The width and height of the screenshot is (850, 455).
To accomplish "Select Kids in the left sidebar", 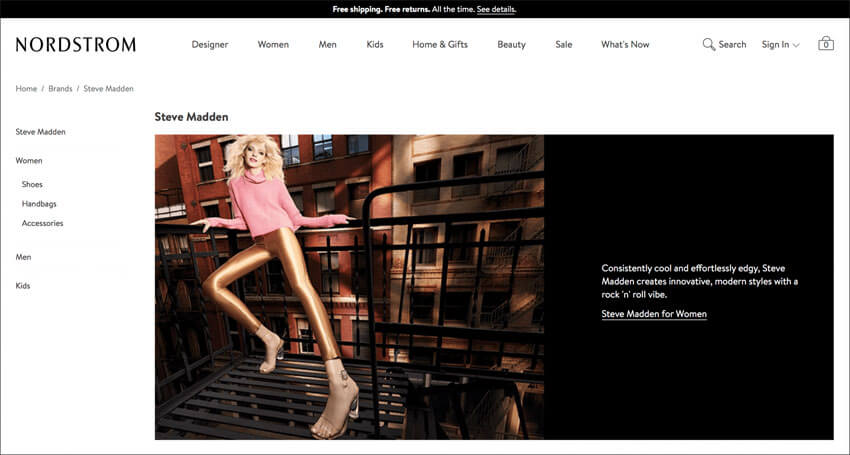I will pyautogui.click(x=23, y=286).
